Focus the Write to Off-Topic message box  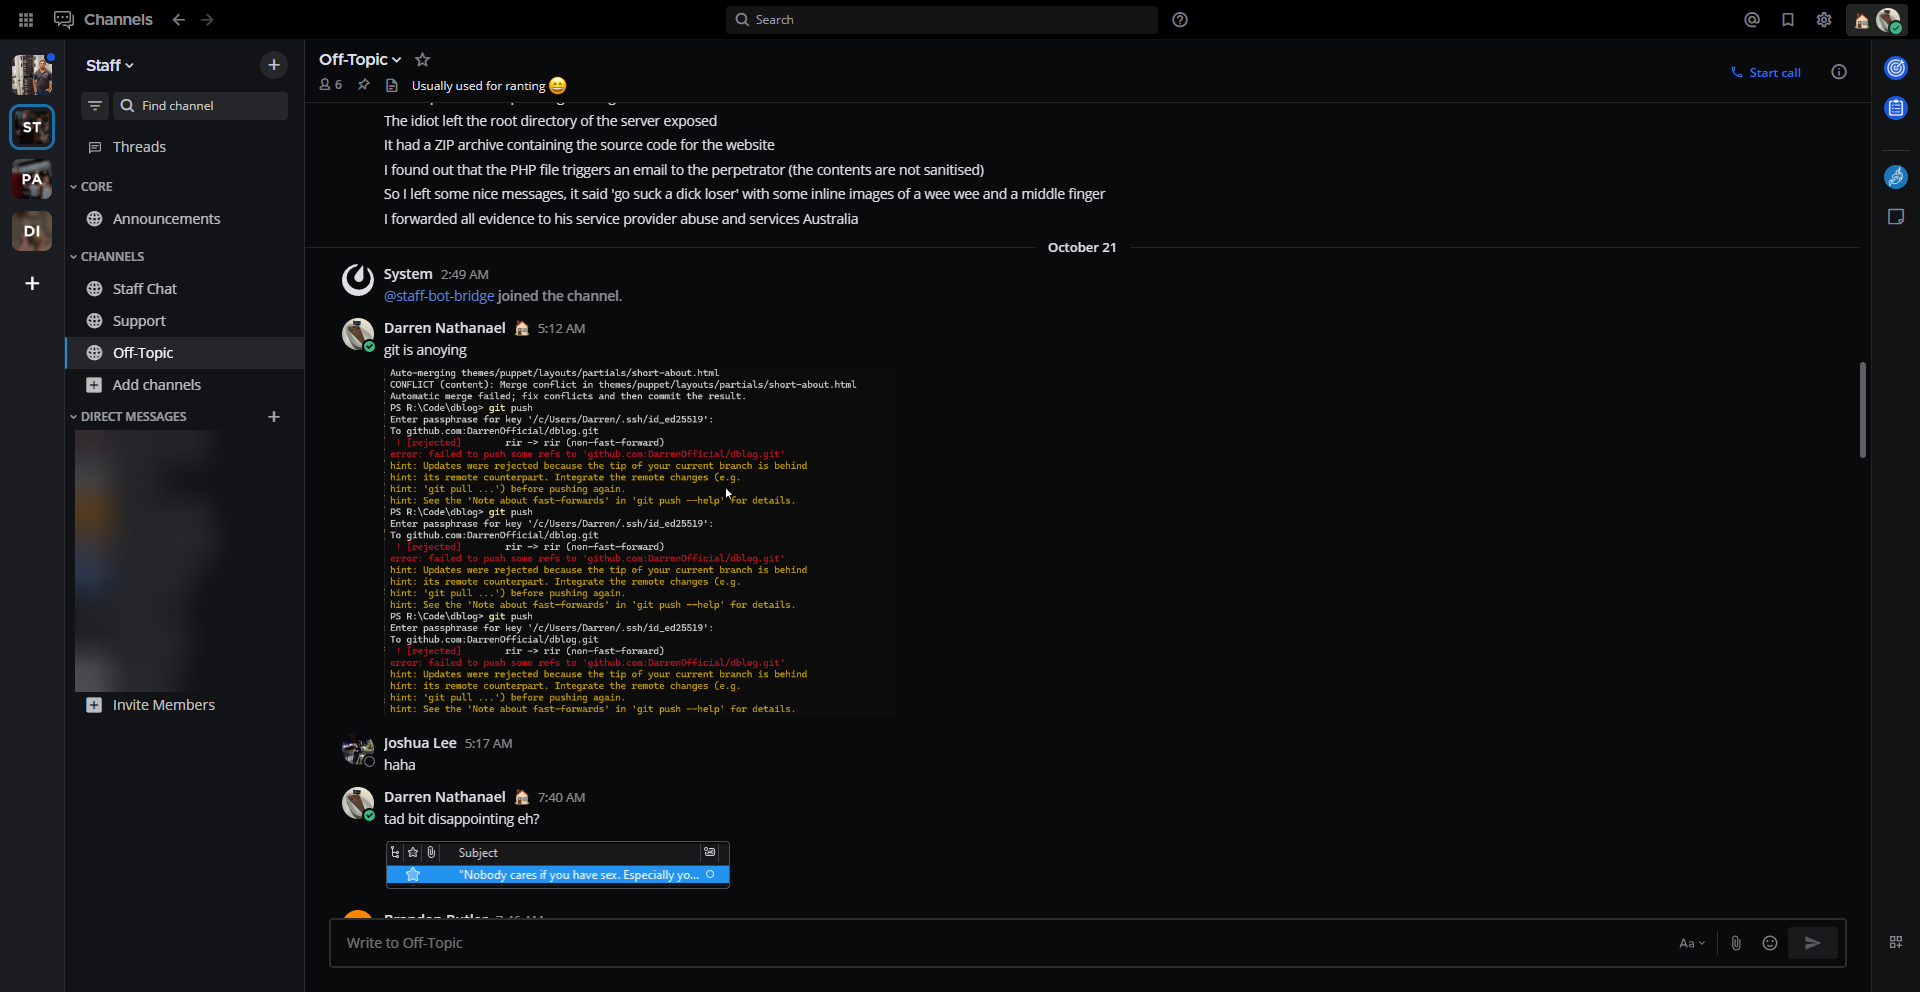[x=1000, y=943]
